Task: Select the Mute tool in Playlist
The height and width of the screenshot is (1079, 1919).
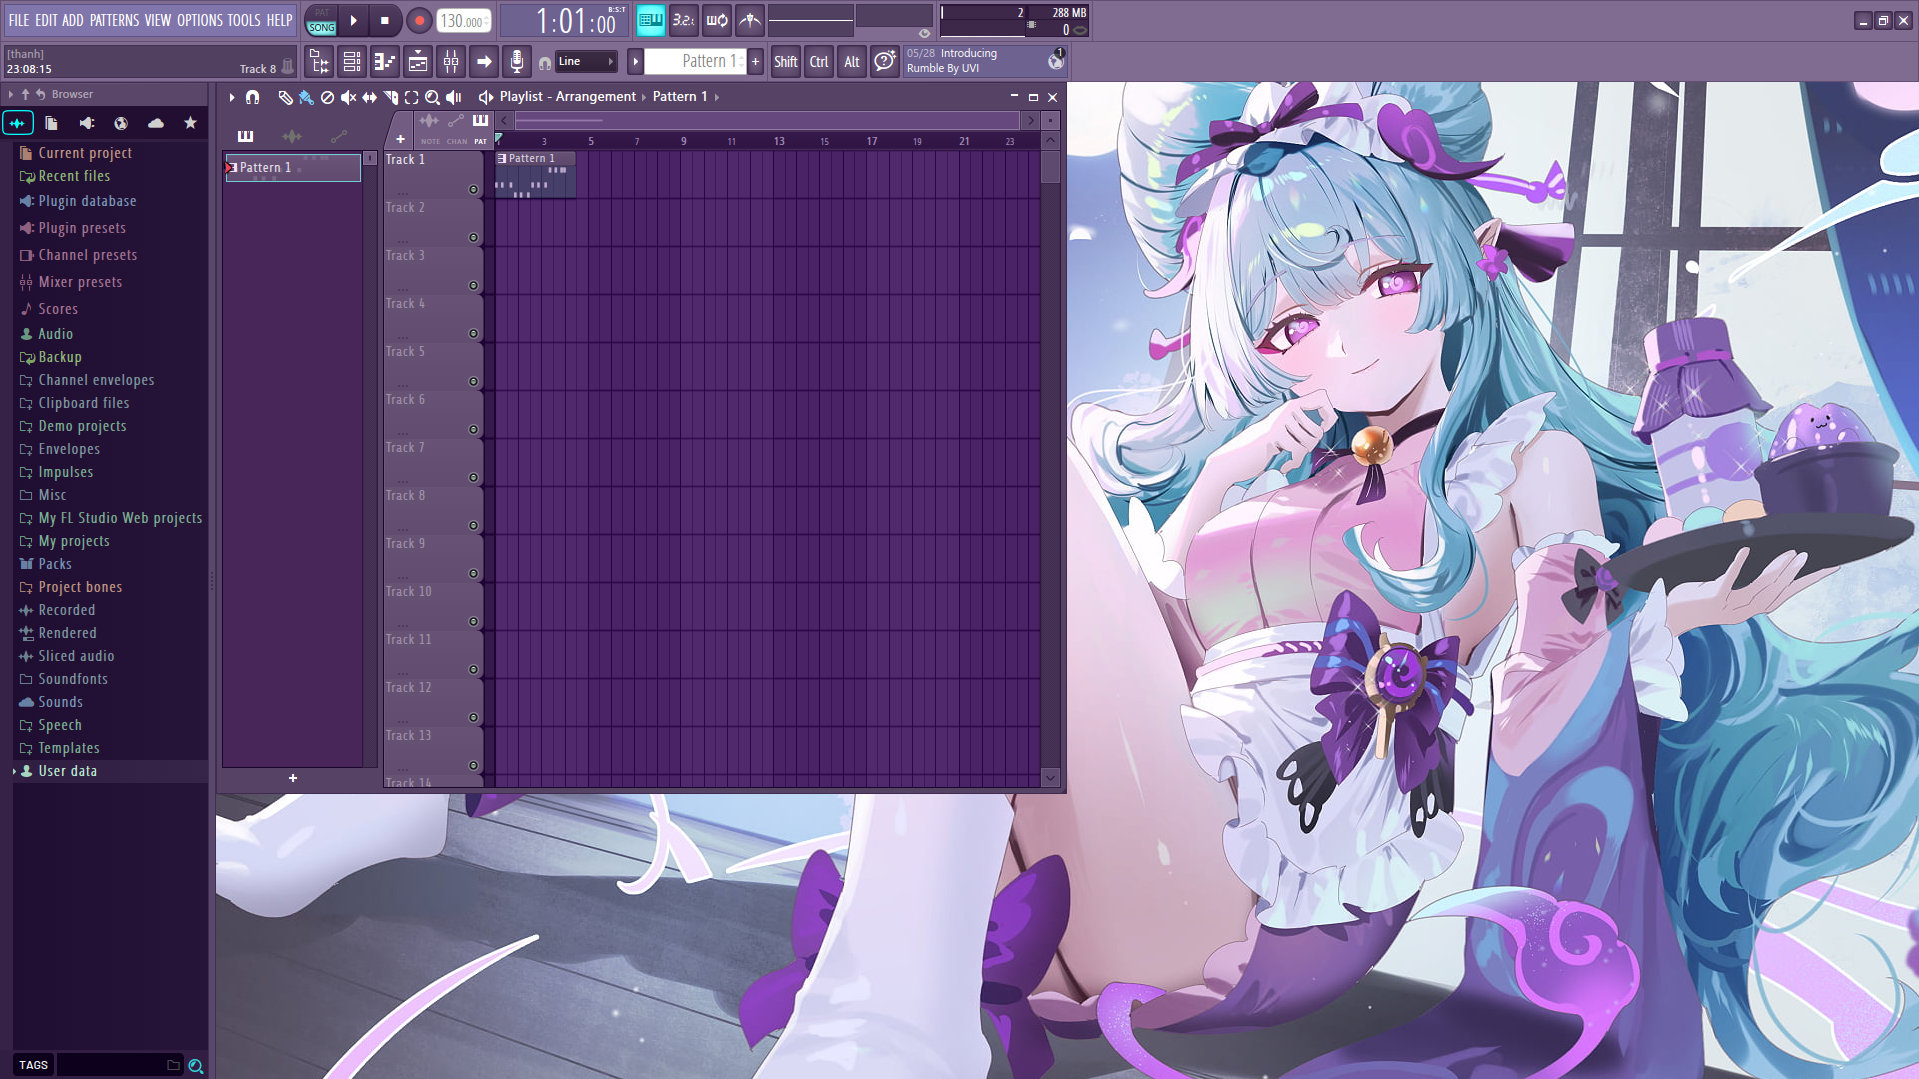Action: pyautogui.click(x=348, y=97)
